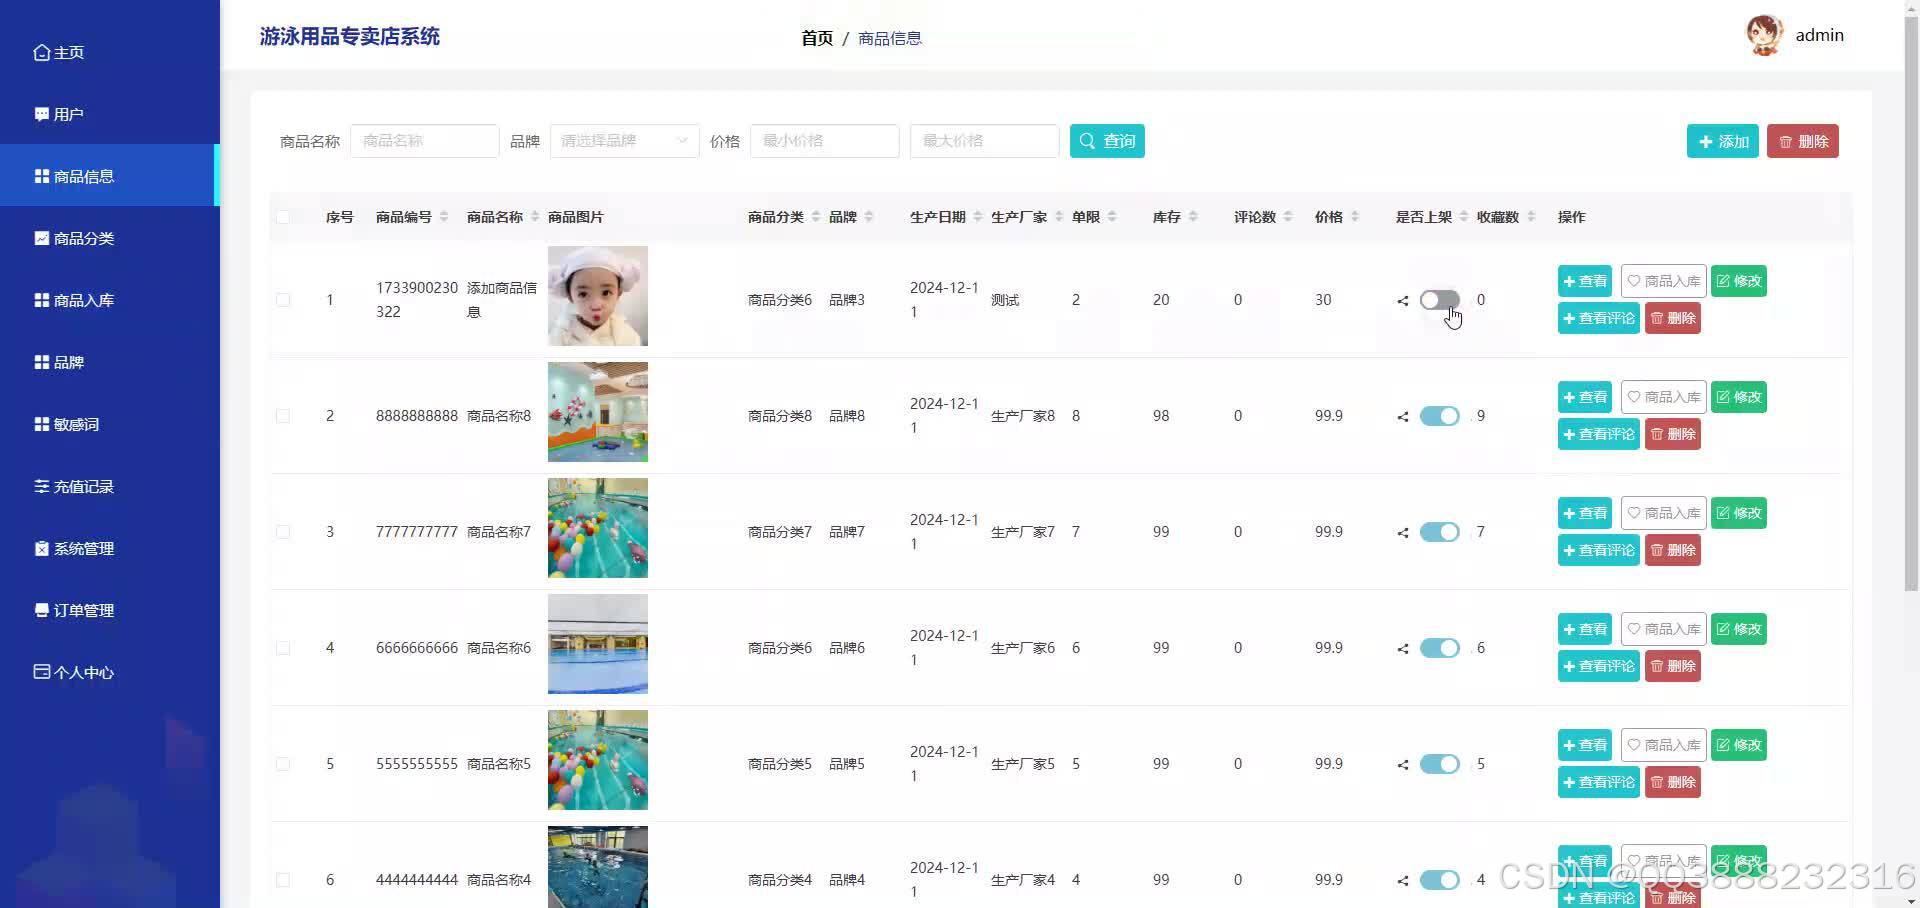Open the 首页 breadcrumb link
The height and width of the screenshot is (908, 1920).
816,37
